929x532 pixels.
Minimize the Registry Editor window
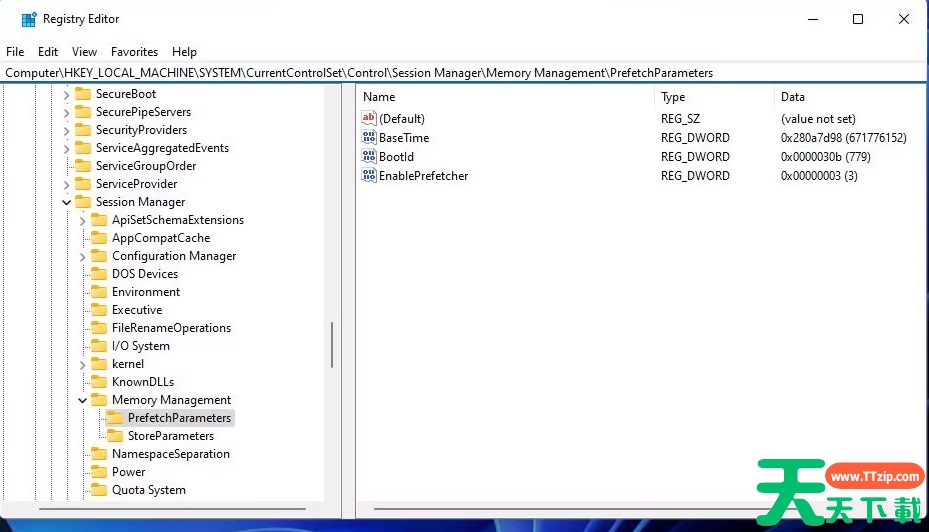pos(813,19)
